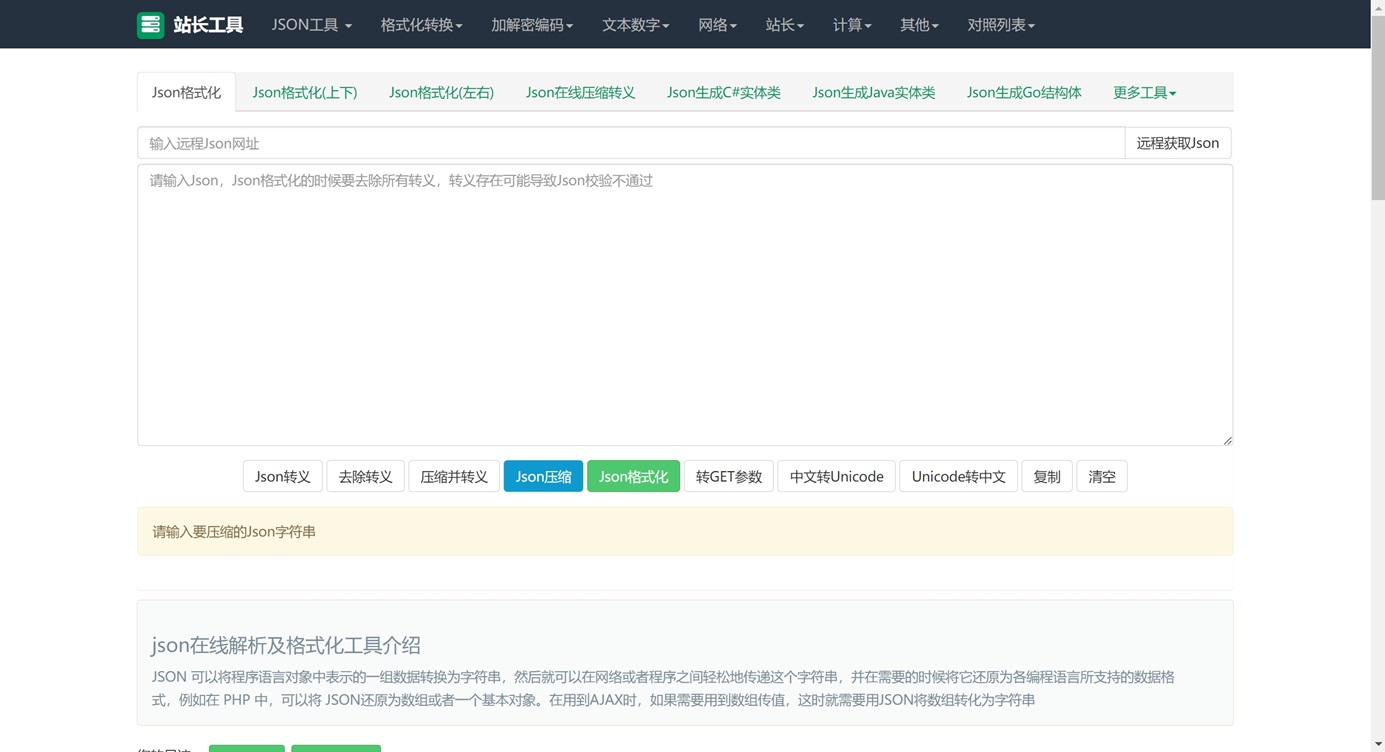The height and width of the screenshot is (752, 1385).
Task: Click the Json压缩 button
Action: (543, 476)
